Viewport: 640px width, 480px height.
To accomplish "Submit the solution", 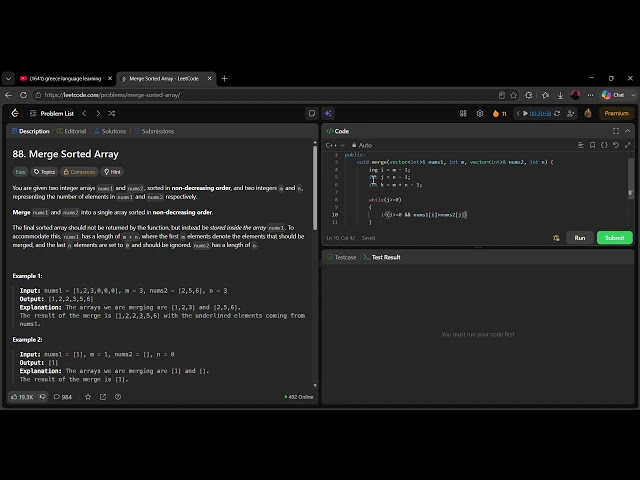I will tap(615, 238).
